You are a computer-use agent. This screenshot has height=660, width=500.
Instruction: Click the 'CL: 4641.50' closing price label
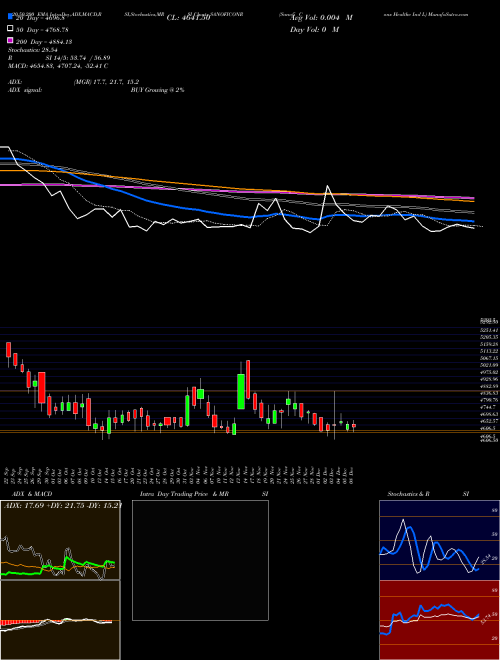click(x=188, y=18)
